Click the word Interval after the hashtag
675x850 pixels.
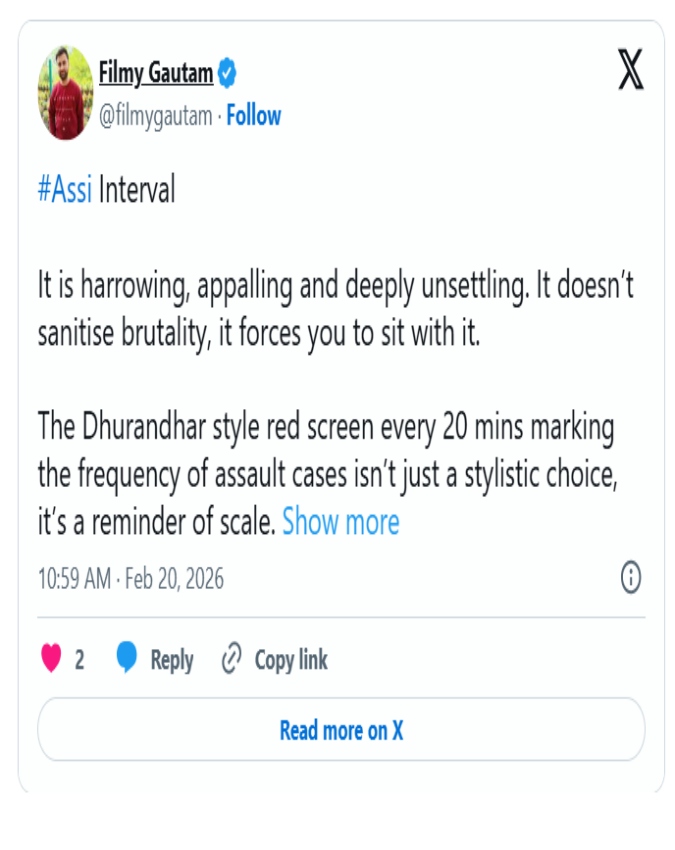pyautogui.click(x=137, y=190)
